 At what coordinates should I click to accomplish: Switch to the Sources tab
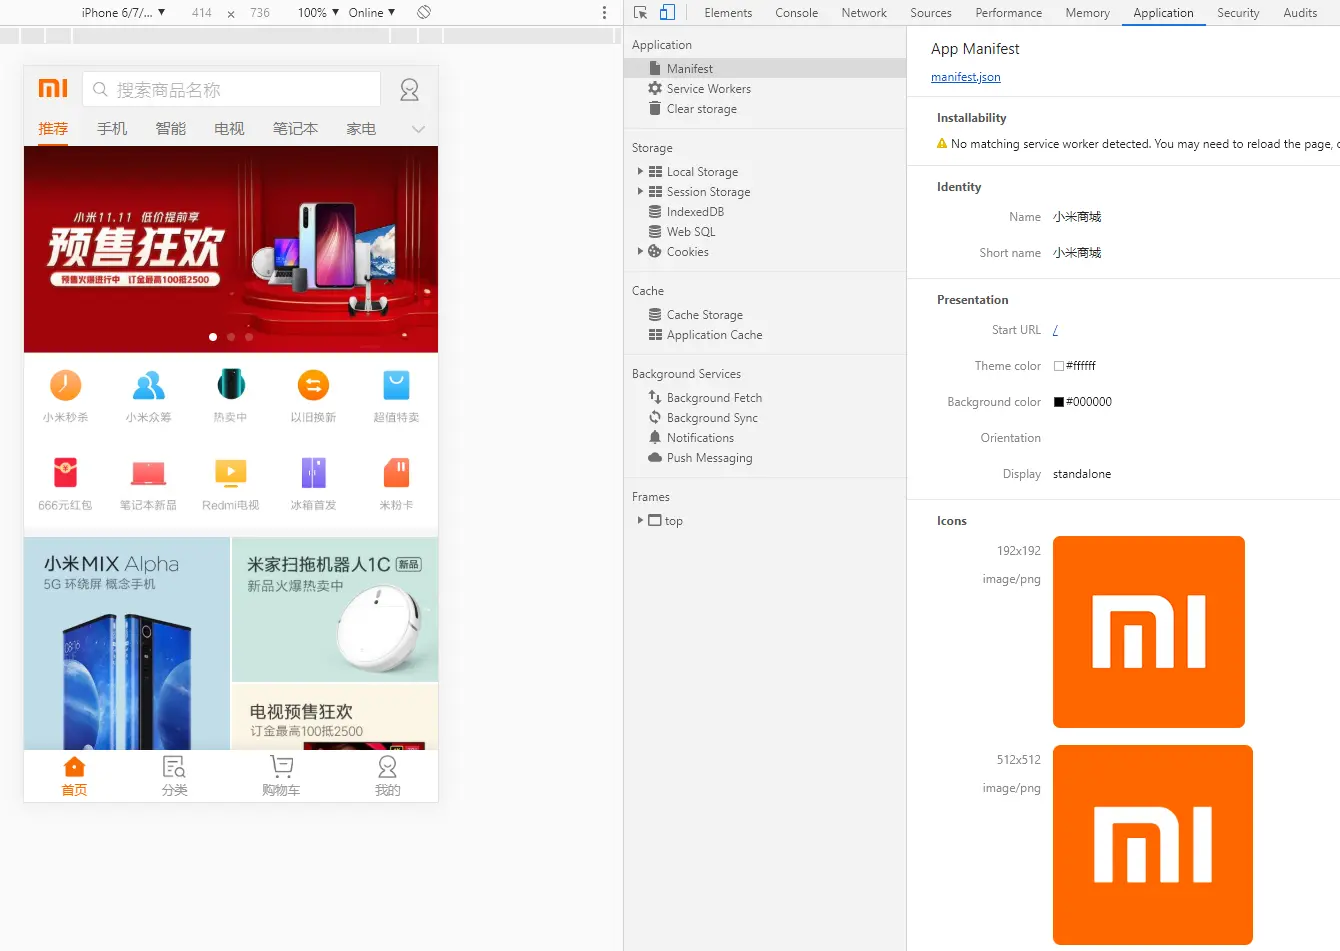[x=931, y=13]
